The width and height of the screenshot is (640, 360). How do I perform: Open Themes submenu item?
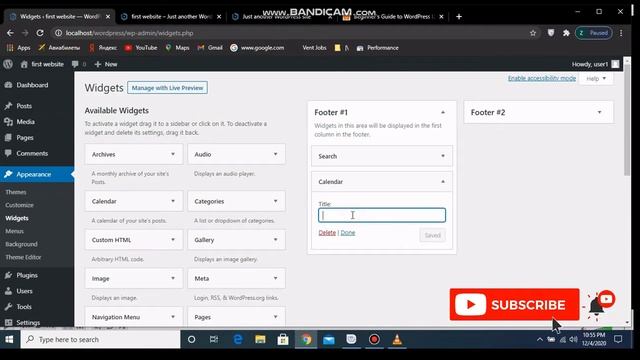[16, 192]
